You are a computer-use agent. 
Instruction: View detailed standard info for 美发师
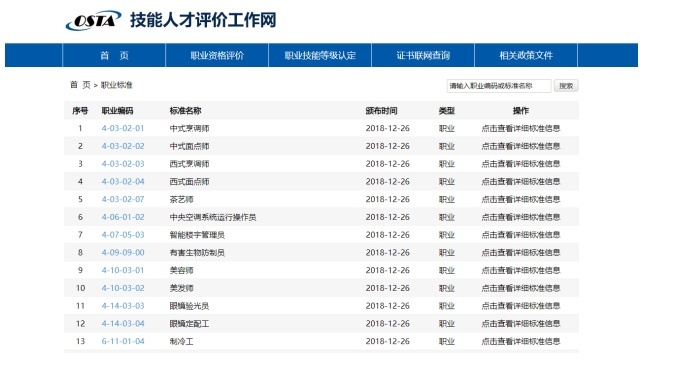[521, 288]
